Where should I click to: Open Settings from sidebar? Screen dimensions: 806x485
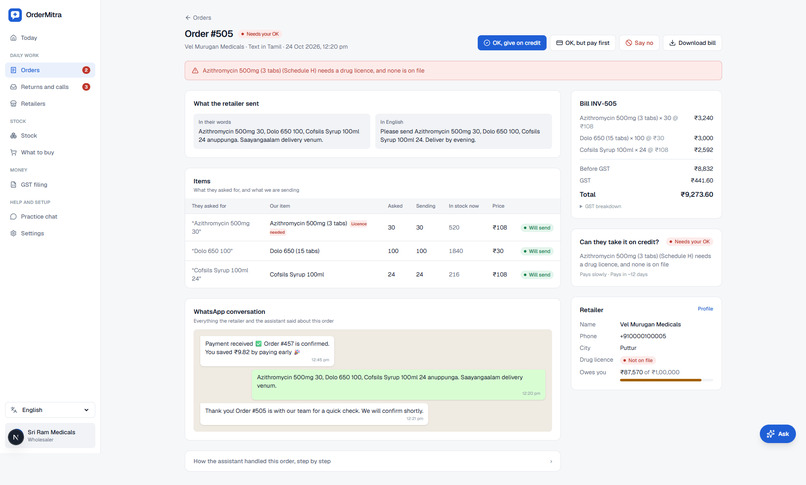(x=50, y=233)
